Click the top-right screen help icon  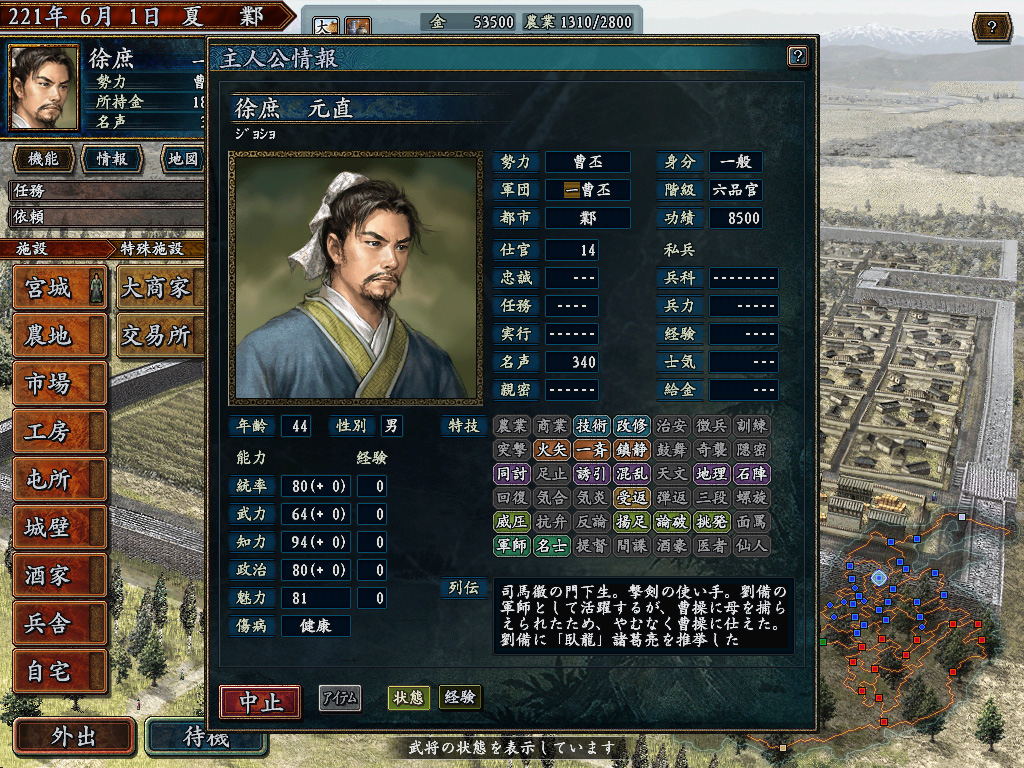(x=991, y=27)
